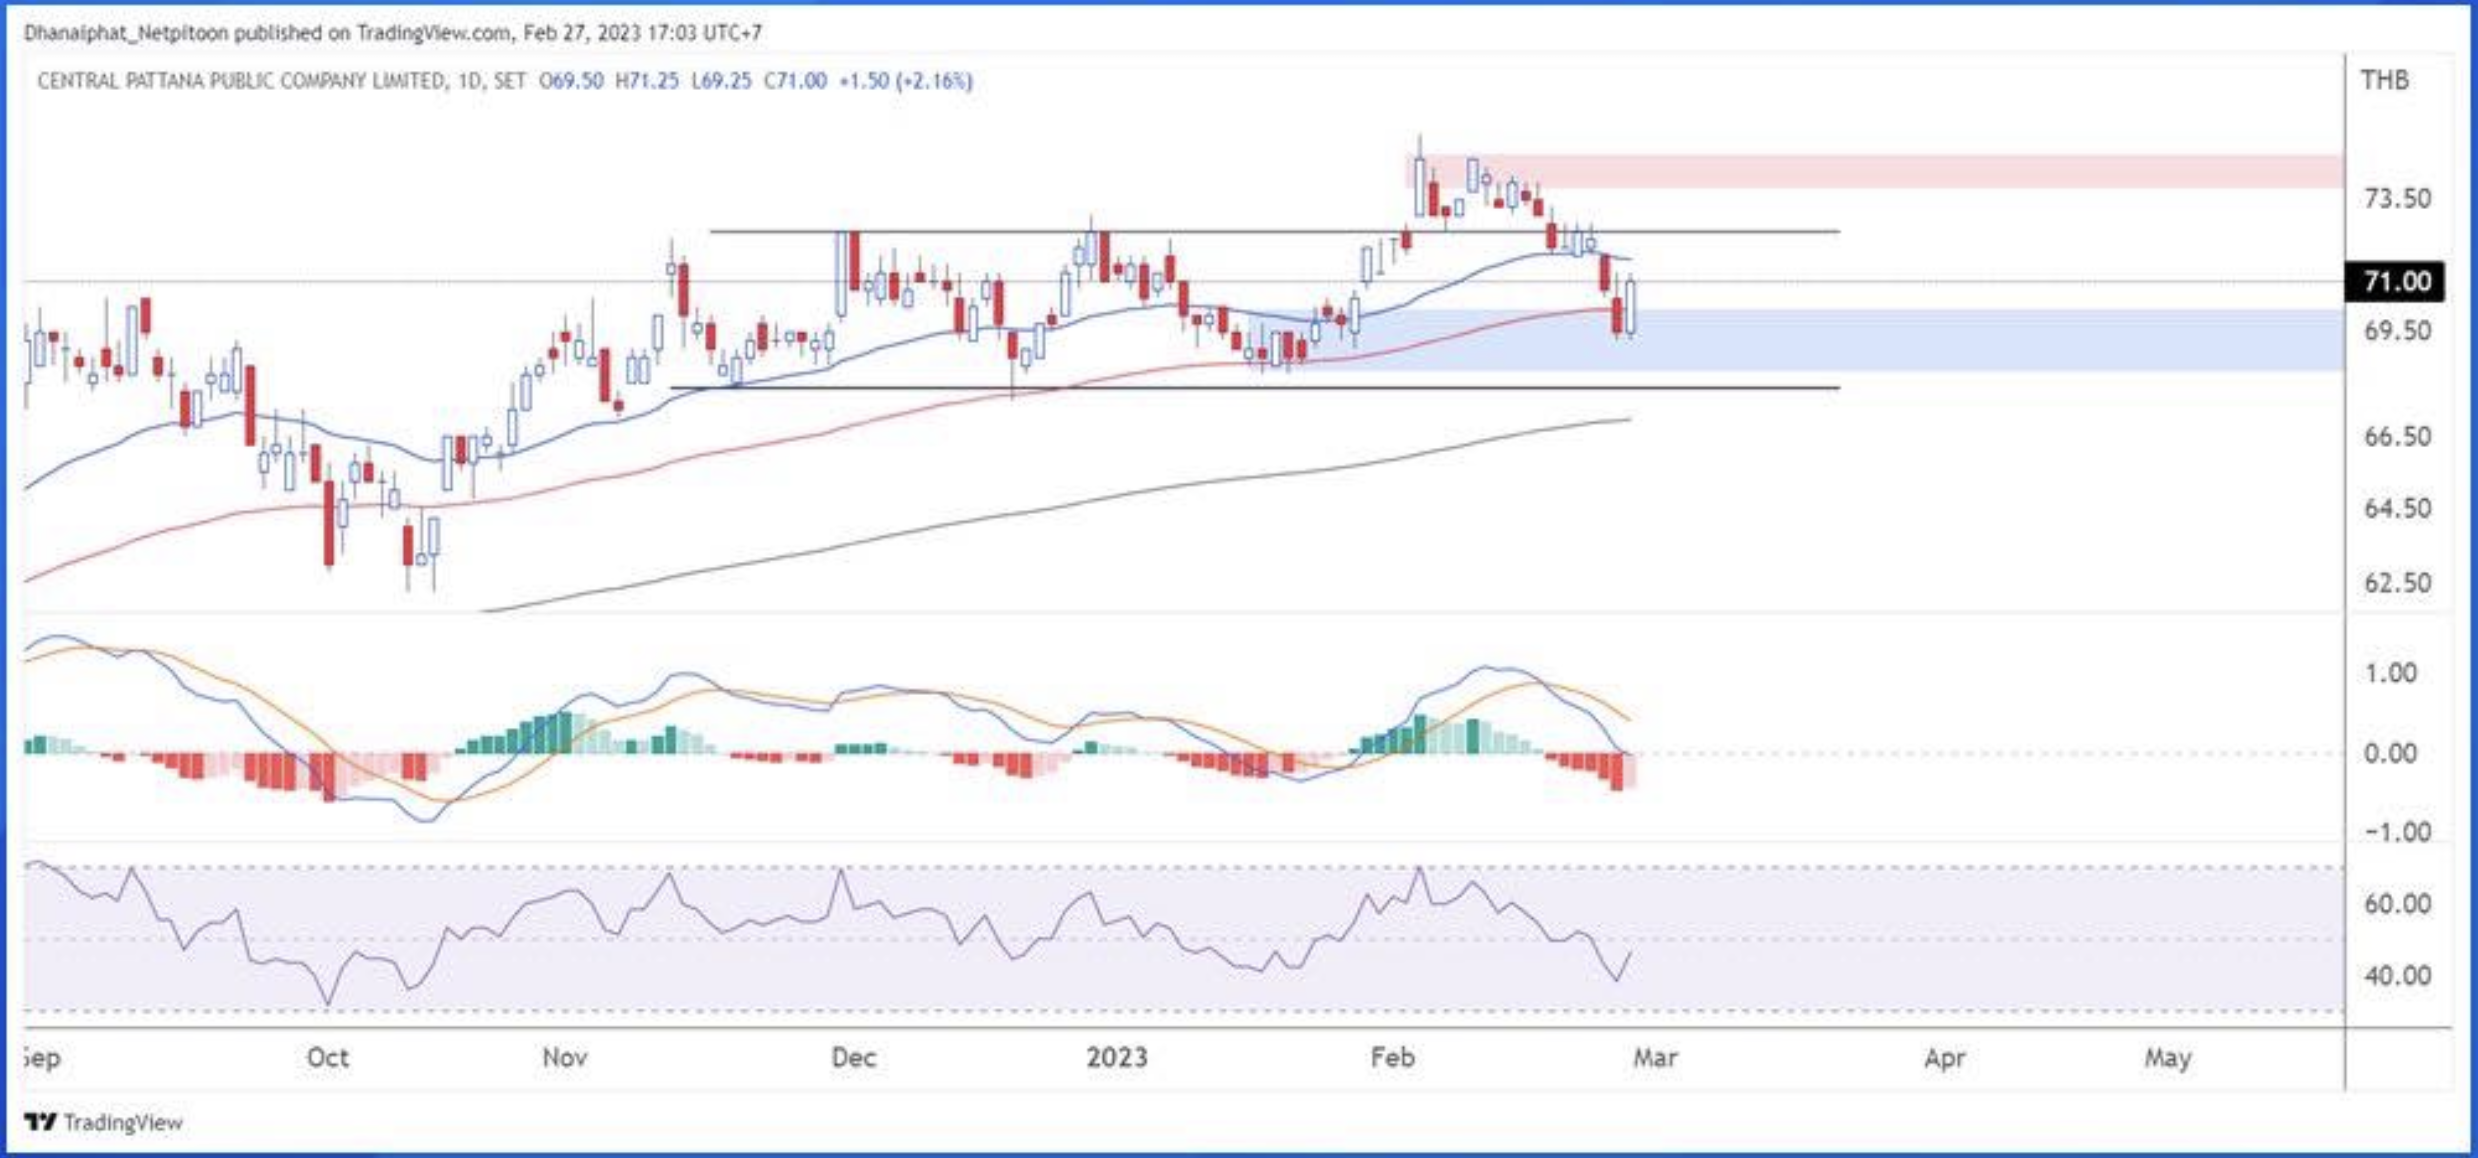Image resolution: width=2478 pixels, height=1158 pixels.
Task: Click the '64.50' price axis label
Action: point(2397,508)
